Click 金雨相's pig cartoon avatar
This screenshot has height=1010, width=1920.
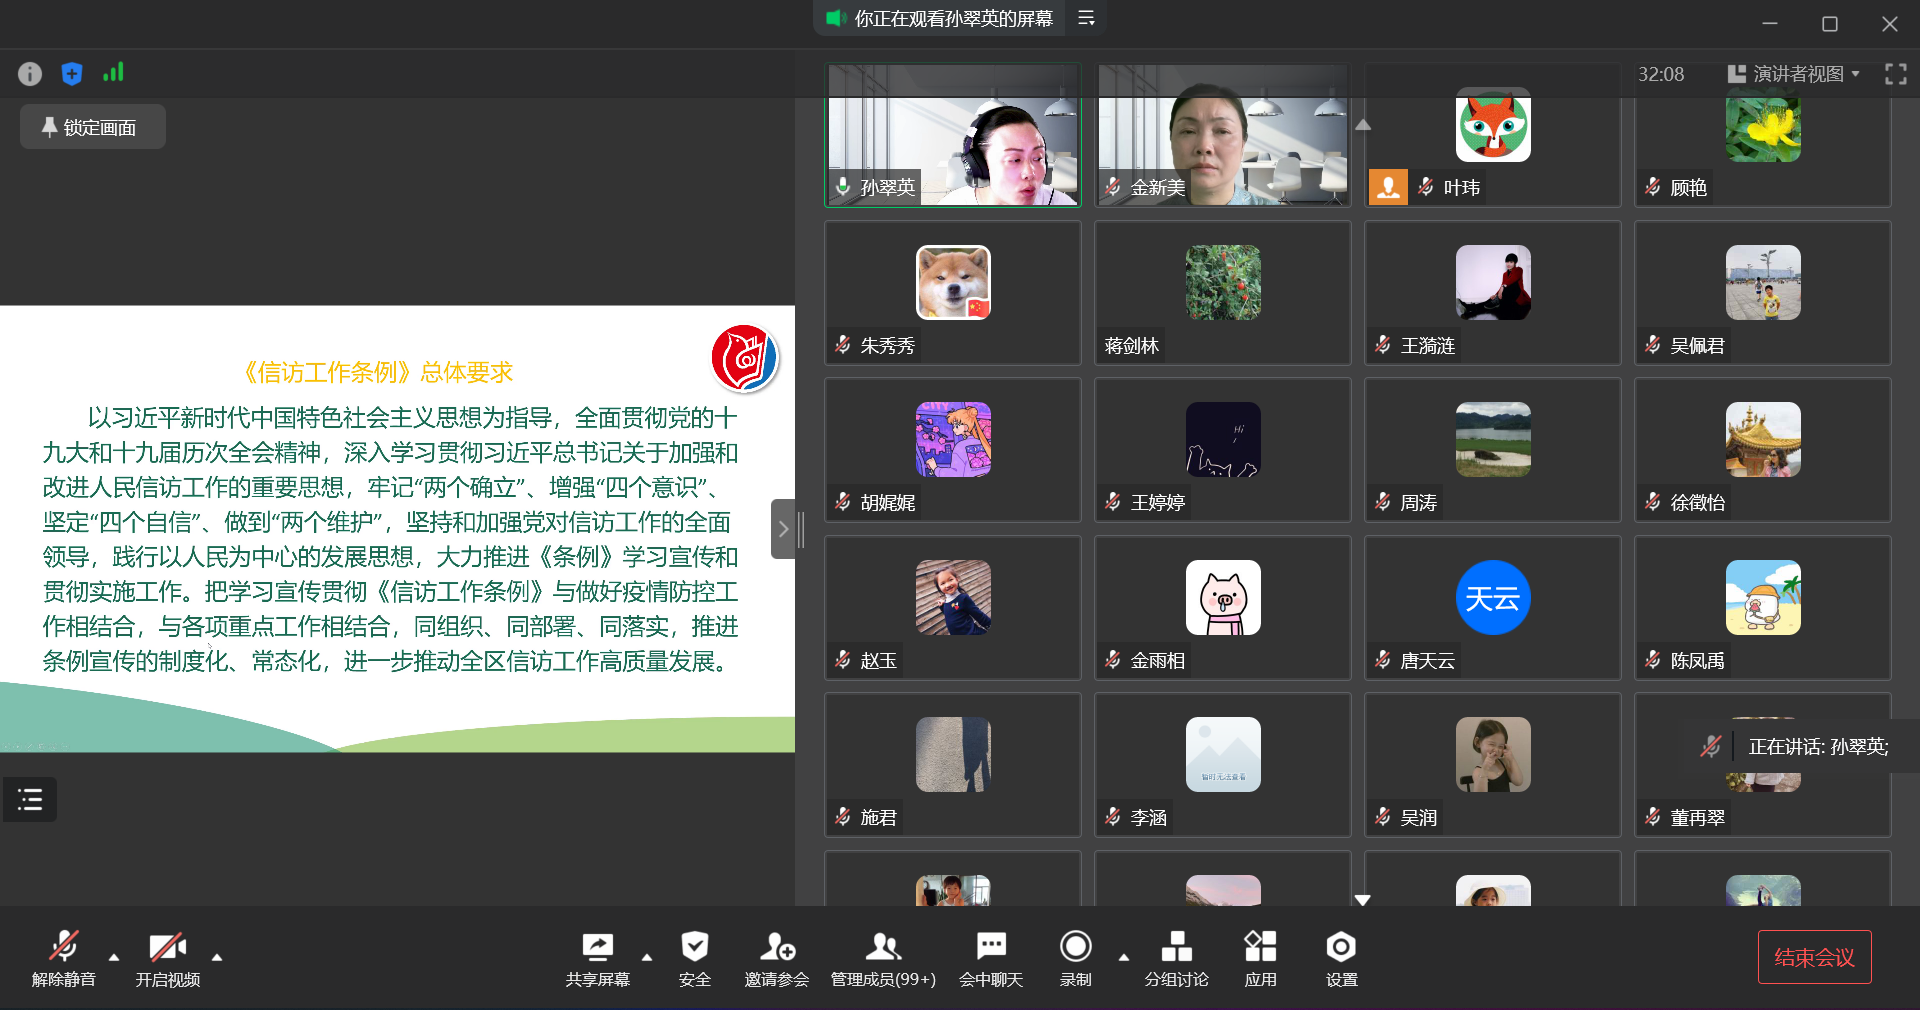(1223, 597)
